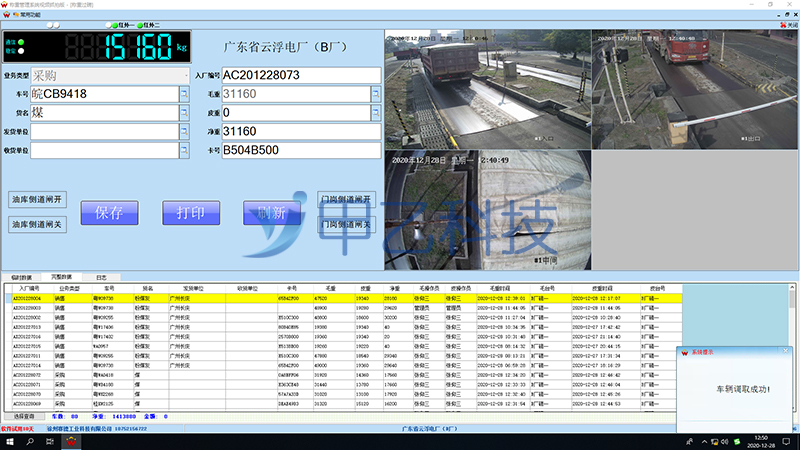Switch to the 临时数据 tab
This screenshot has height=450, width=800.
coord(21,275)
